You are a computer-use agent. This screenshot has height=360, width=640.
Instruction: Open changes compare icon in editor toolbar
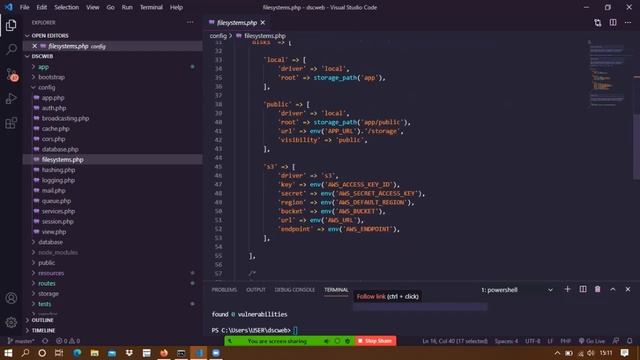click(x=598, y=22)
